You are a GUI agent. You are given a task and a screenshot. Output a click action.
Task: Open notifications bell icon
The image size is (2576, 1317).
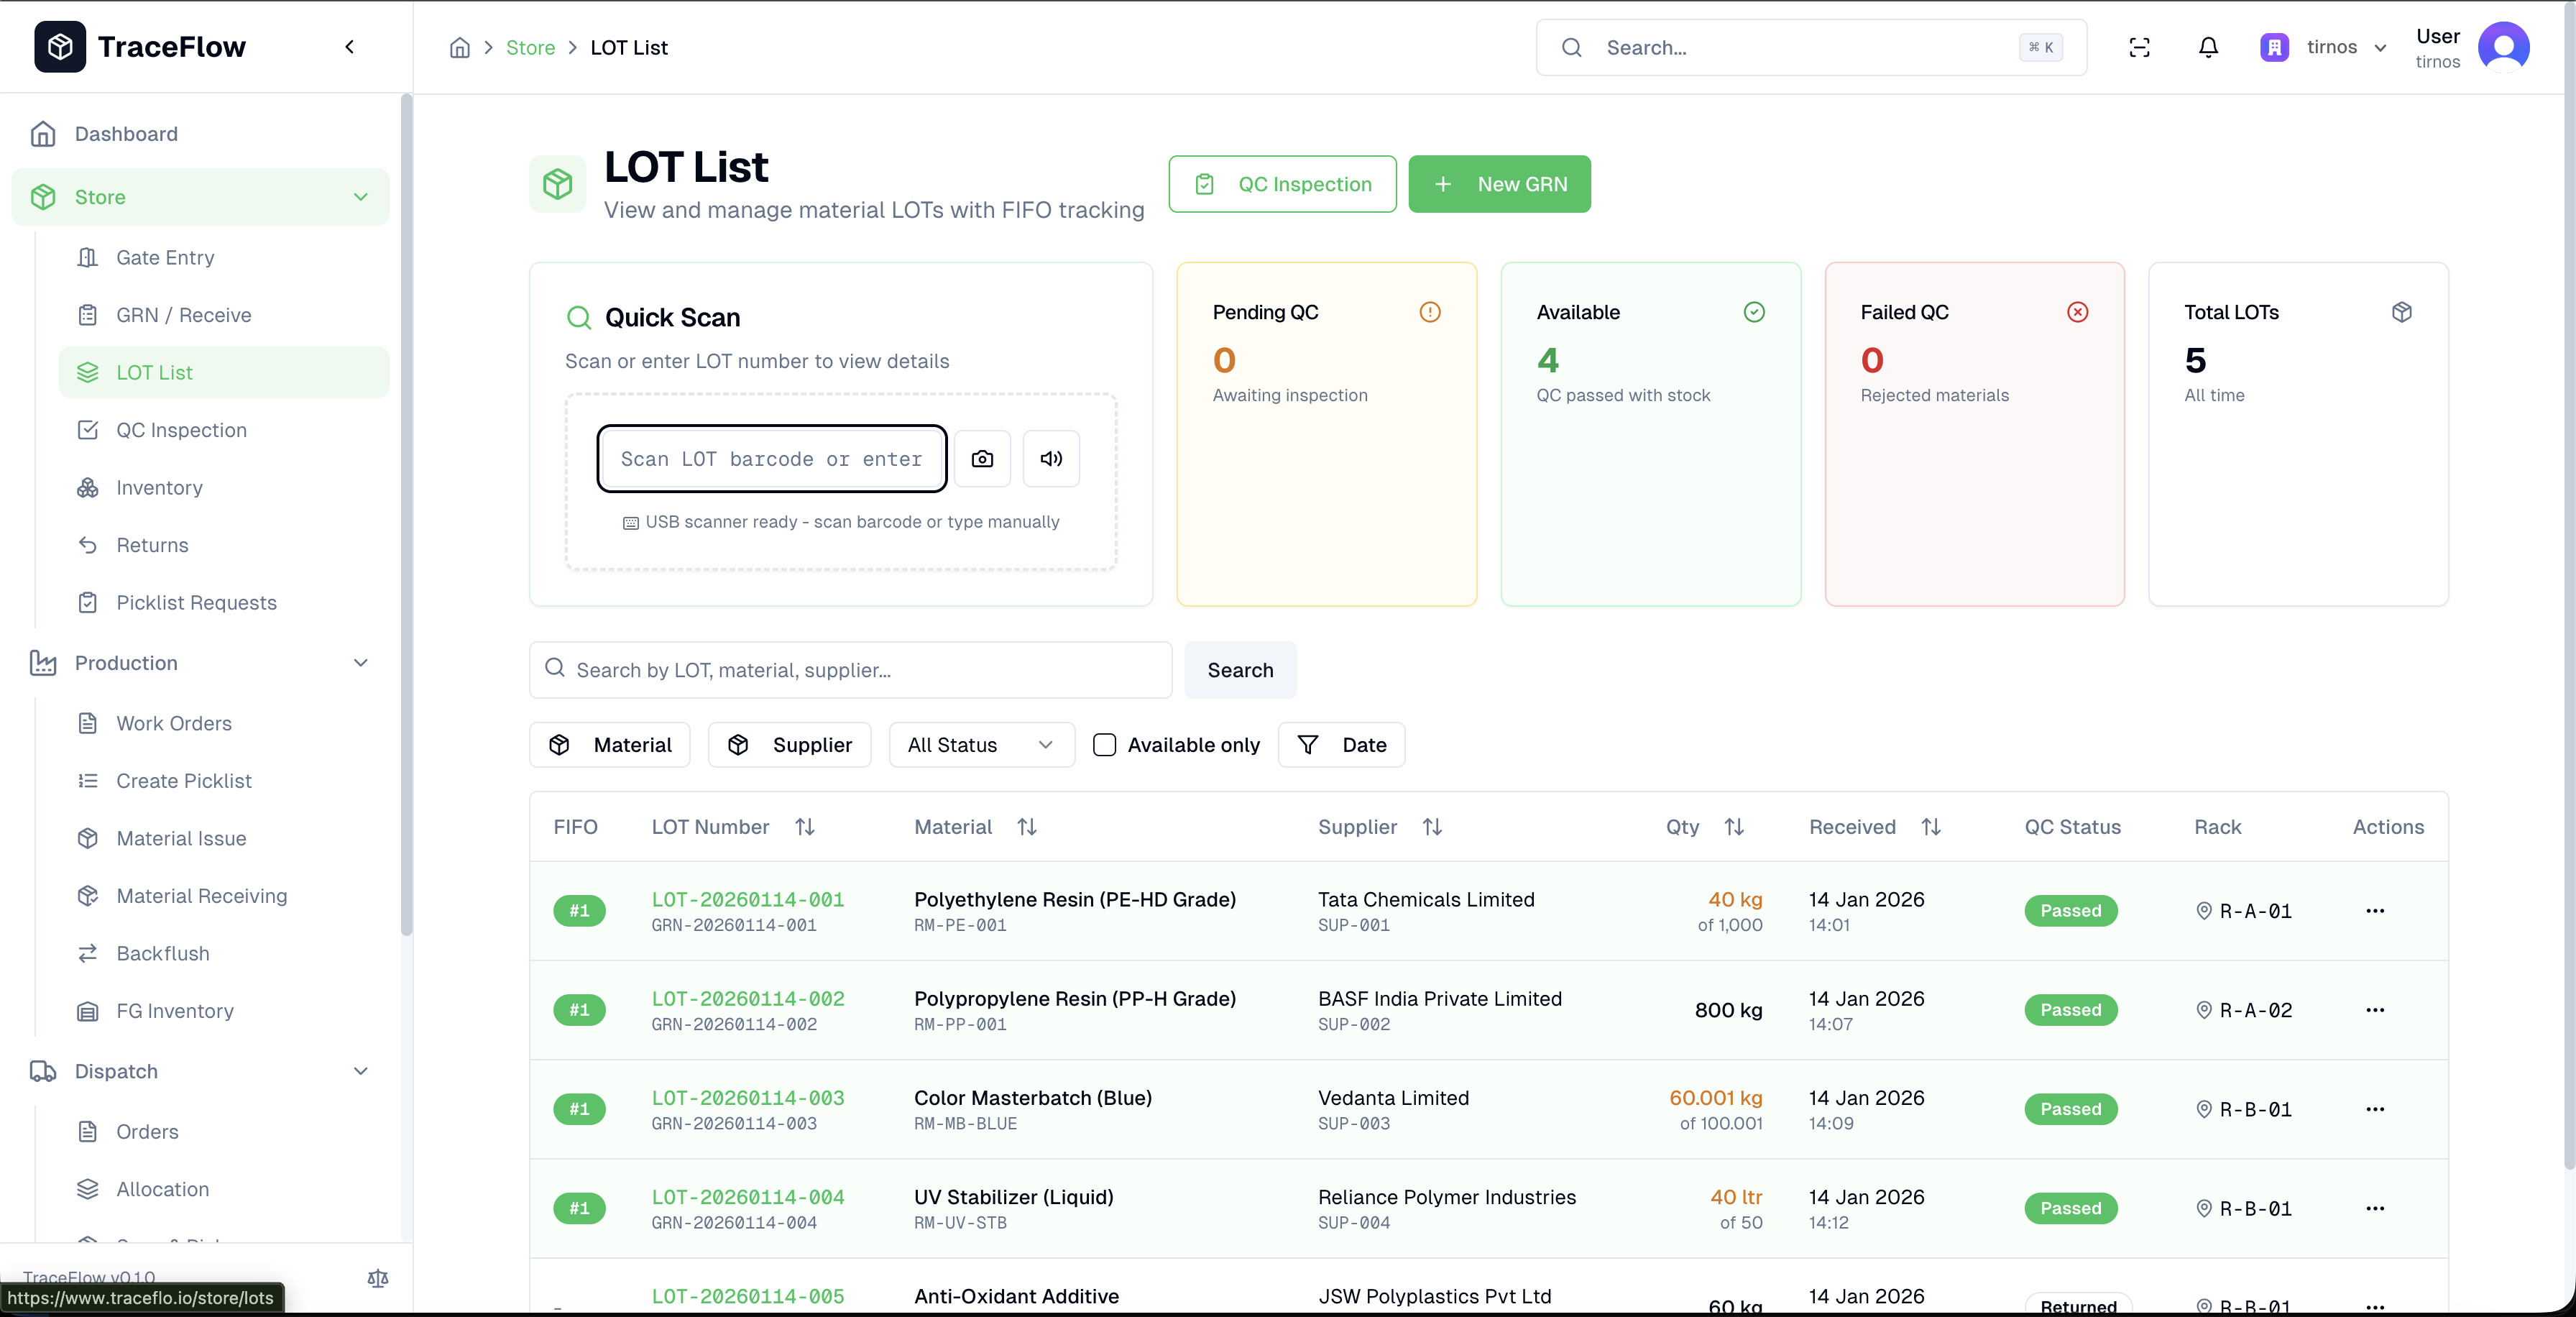tap(2208, 47)
